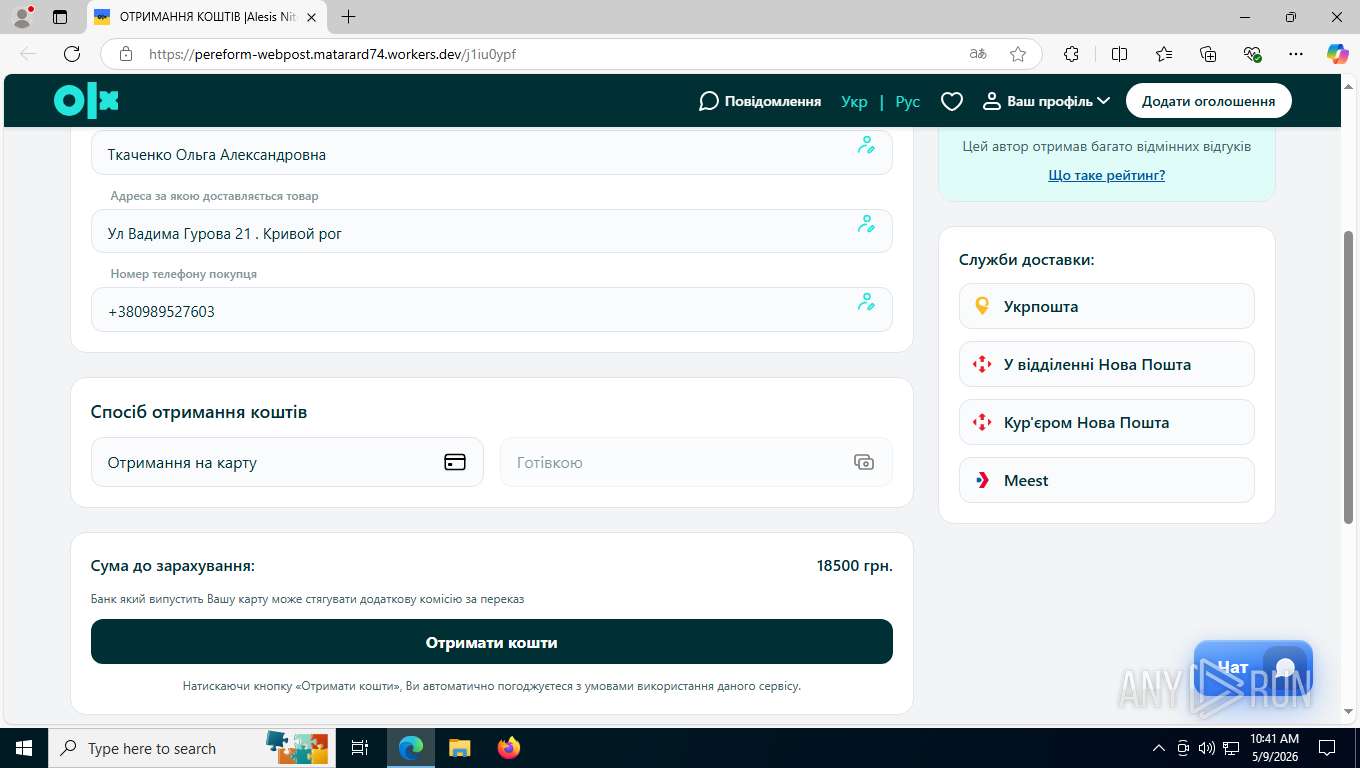This screenshot has height=768, width=1360.
Task: Click the 18500 грн. amount text
Action: [854, 566]
